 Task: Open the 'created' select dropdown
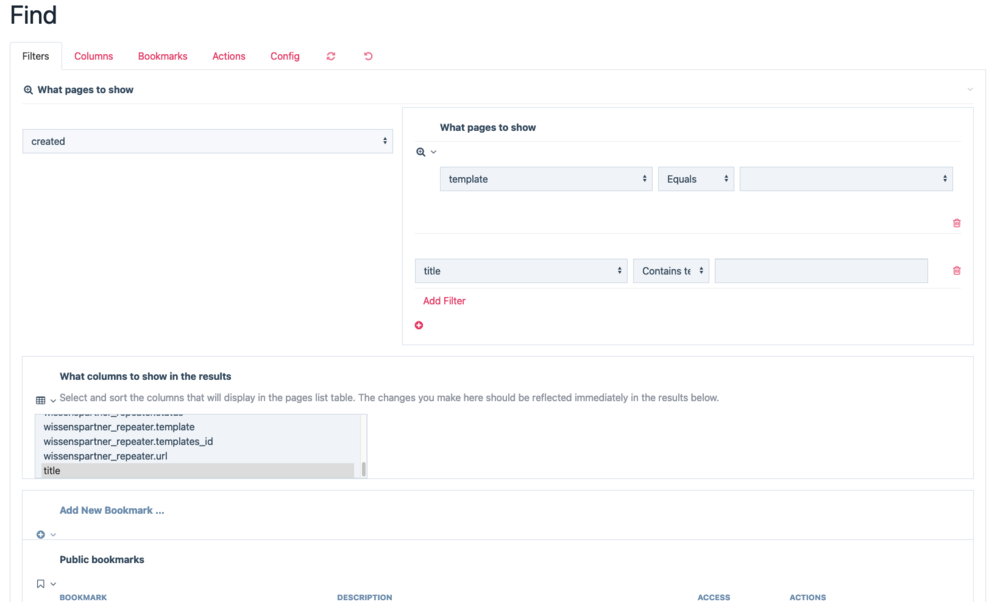(207, 142)
